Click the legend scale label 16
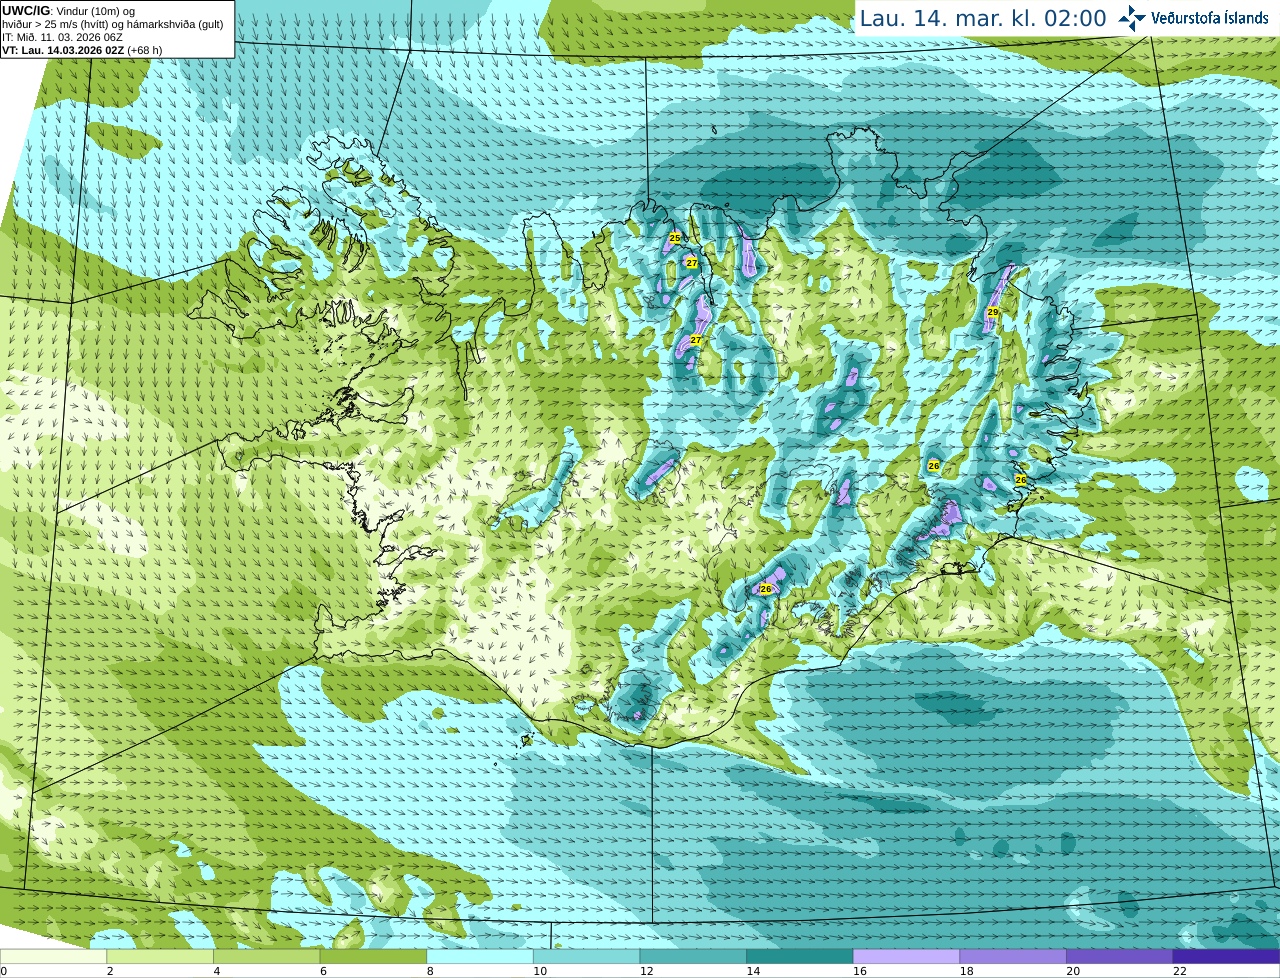 pyautogui.click(x=860, y=971)
